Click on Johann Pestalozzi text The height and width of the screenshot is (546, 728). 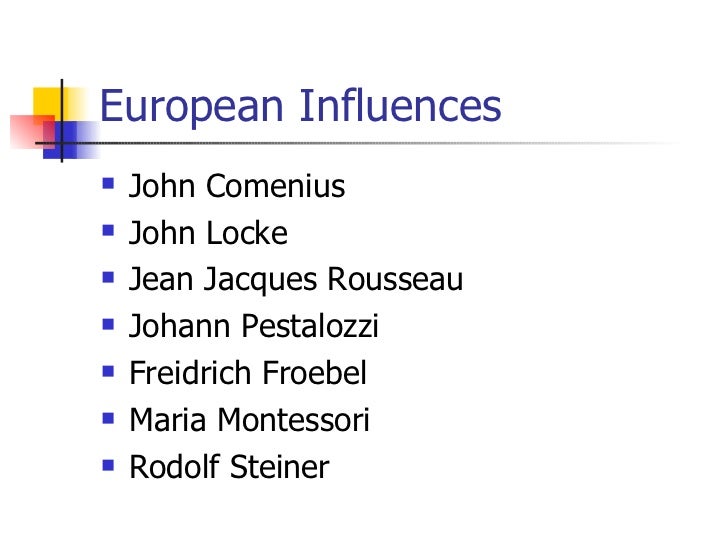[x=254, y=327]
